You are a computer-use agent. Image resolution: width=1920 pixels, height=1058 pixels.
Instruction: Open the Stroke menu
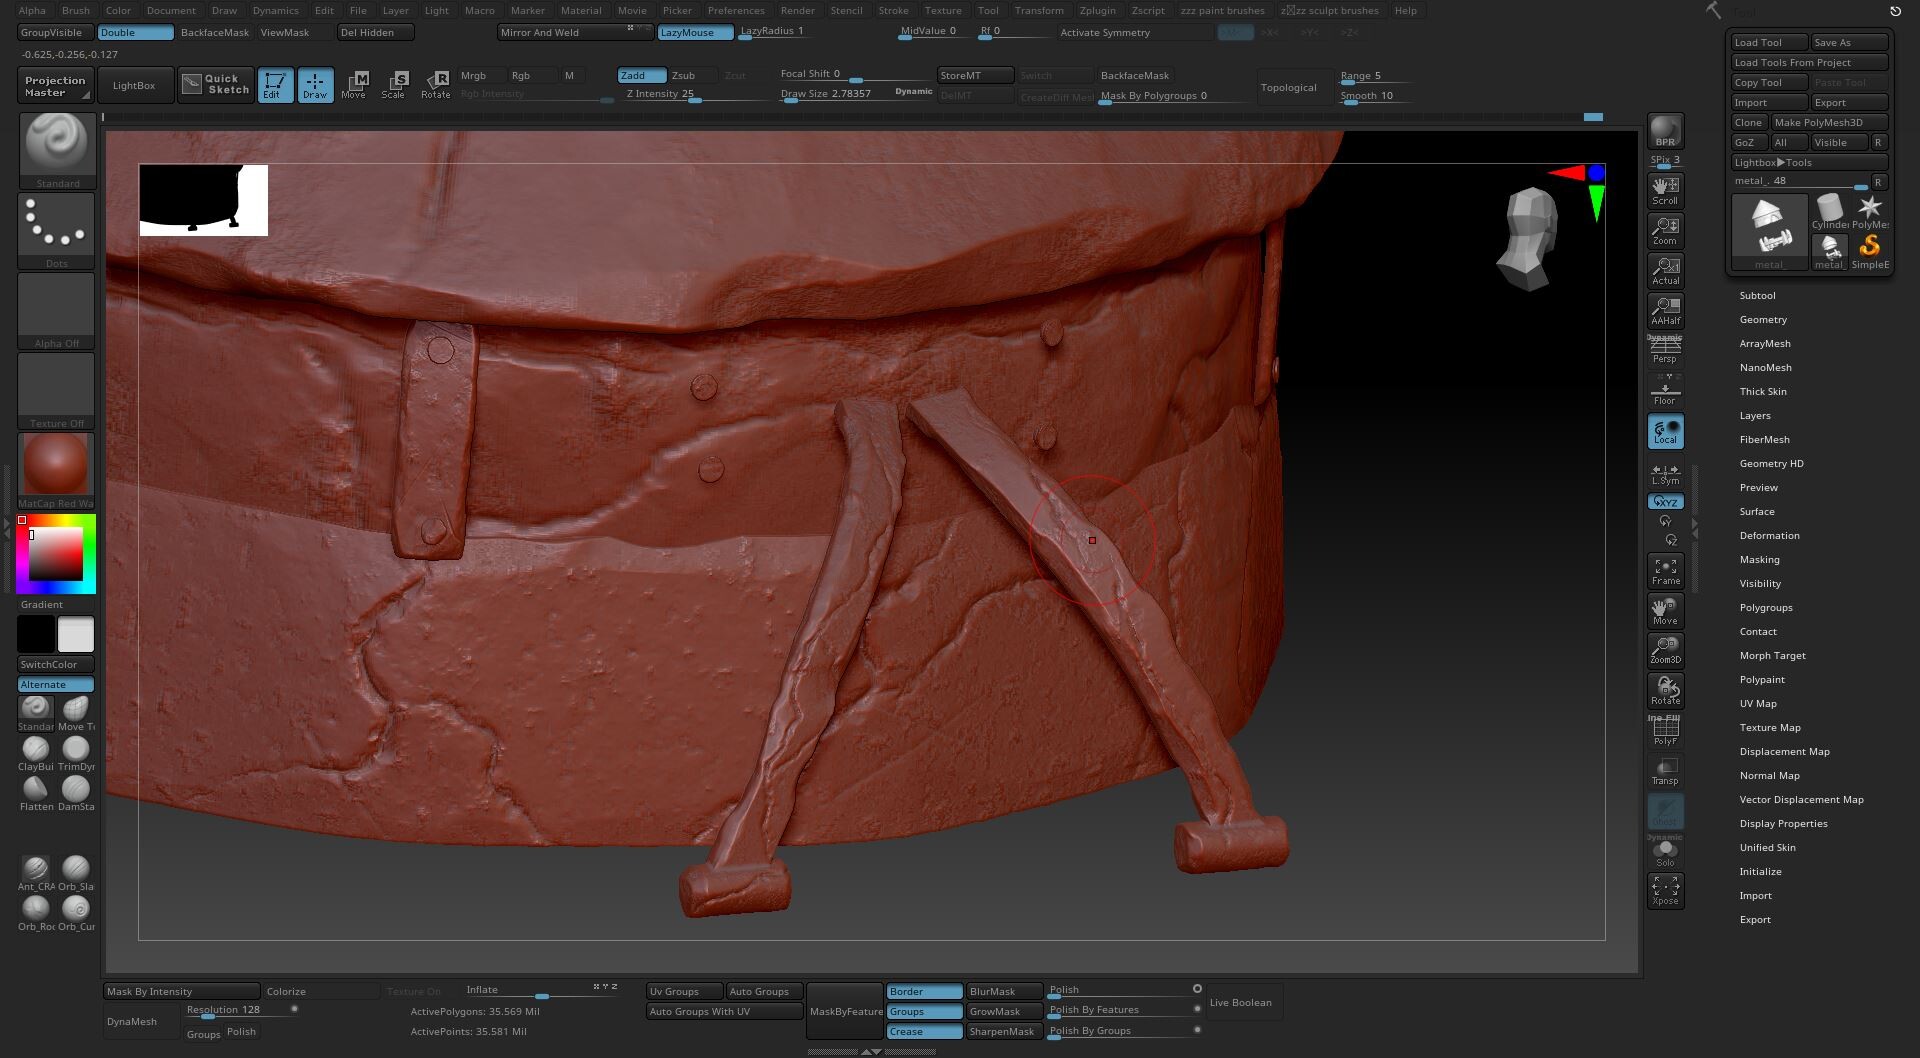[x=893, y=11]
